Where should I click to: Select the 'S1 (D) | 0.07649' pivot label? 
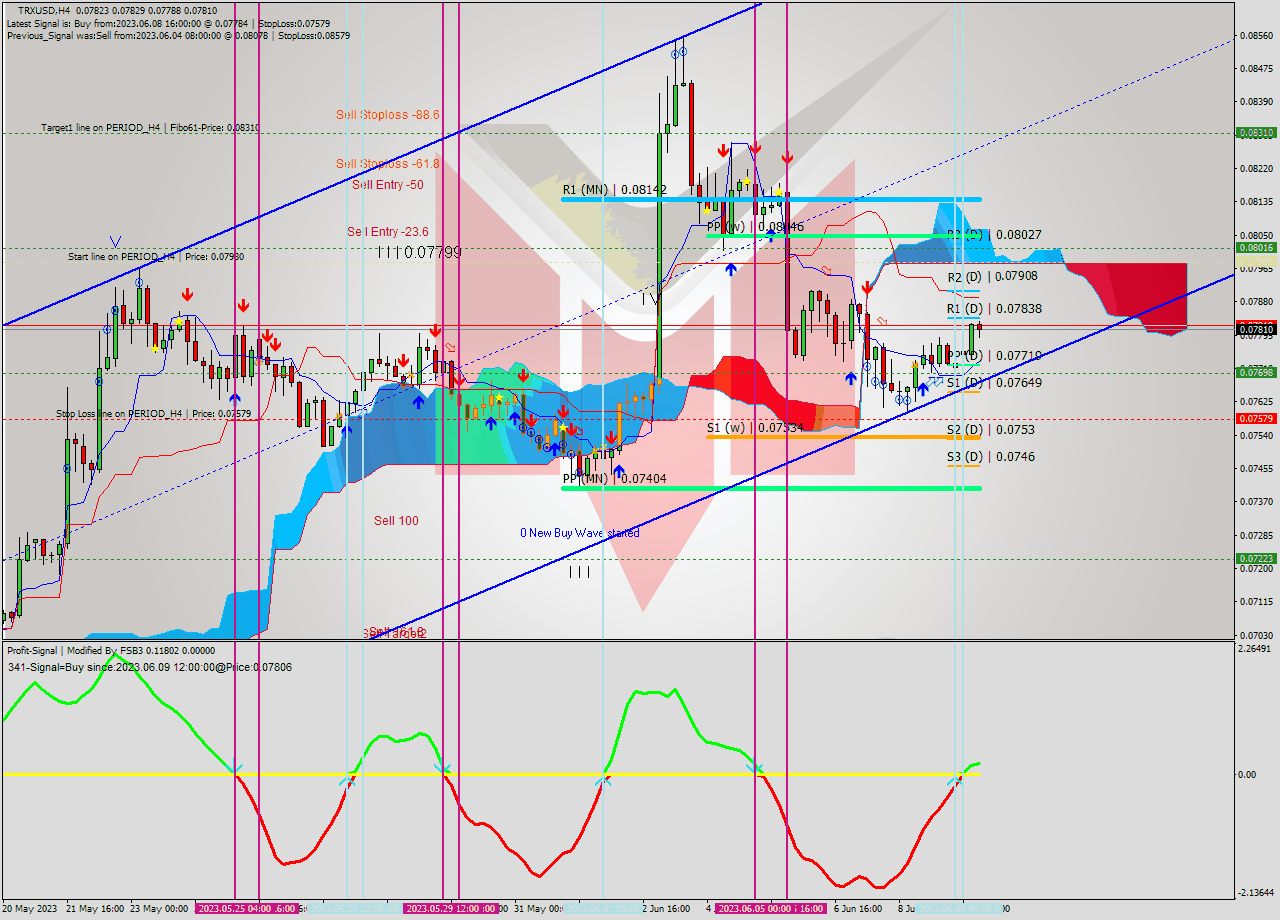pyautogui.click(x=995, y=382)
